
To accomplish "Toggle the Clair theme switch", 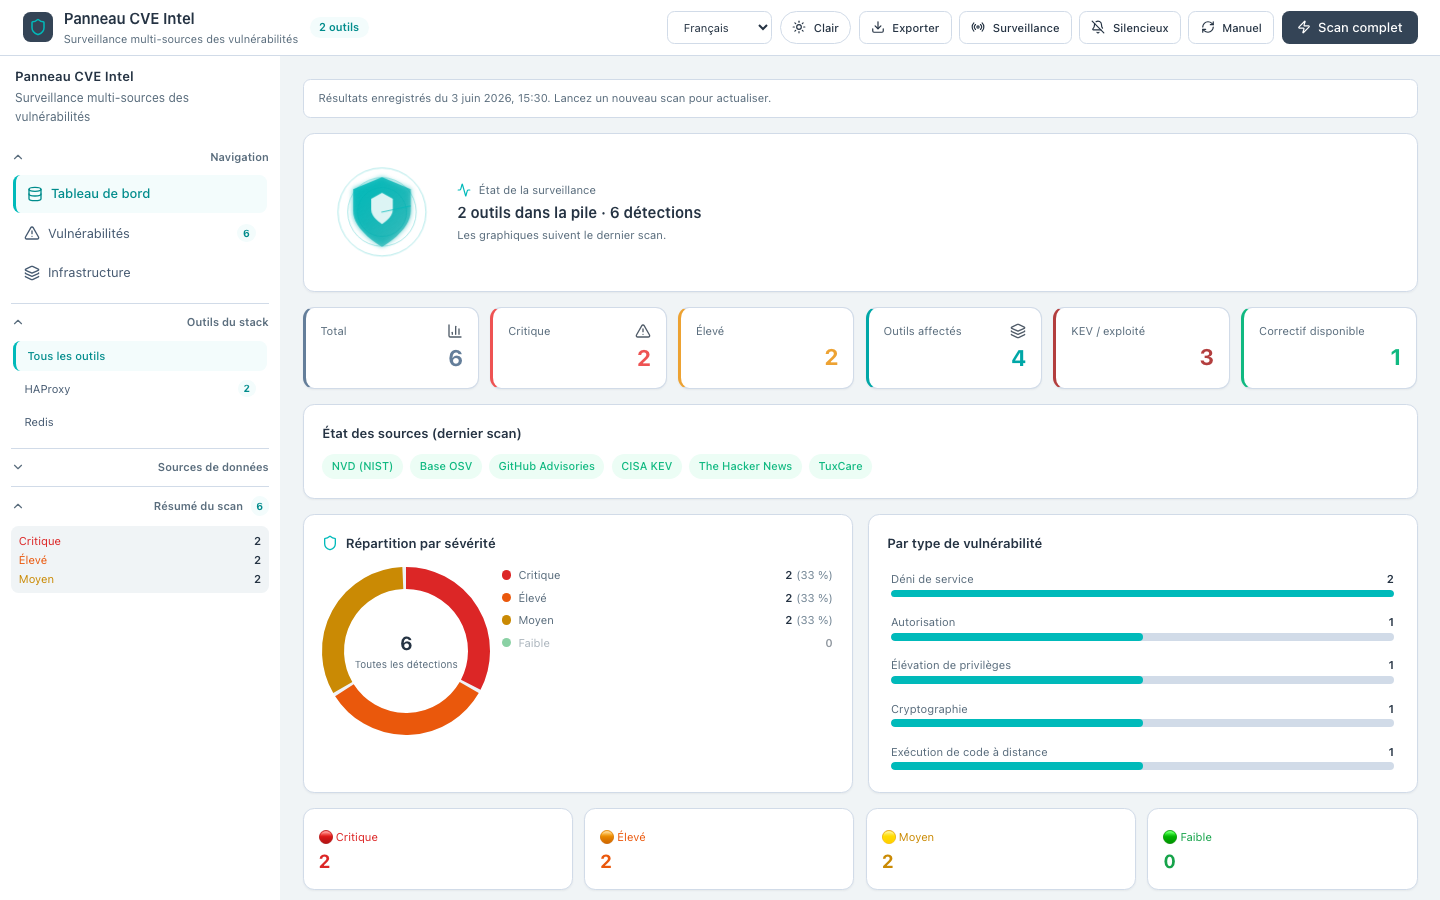I will point(816,28).
